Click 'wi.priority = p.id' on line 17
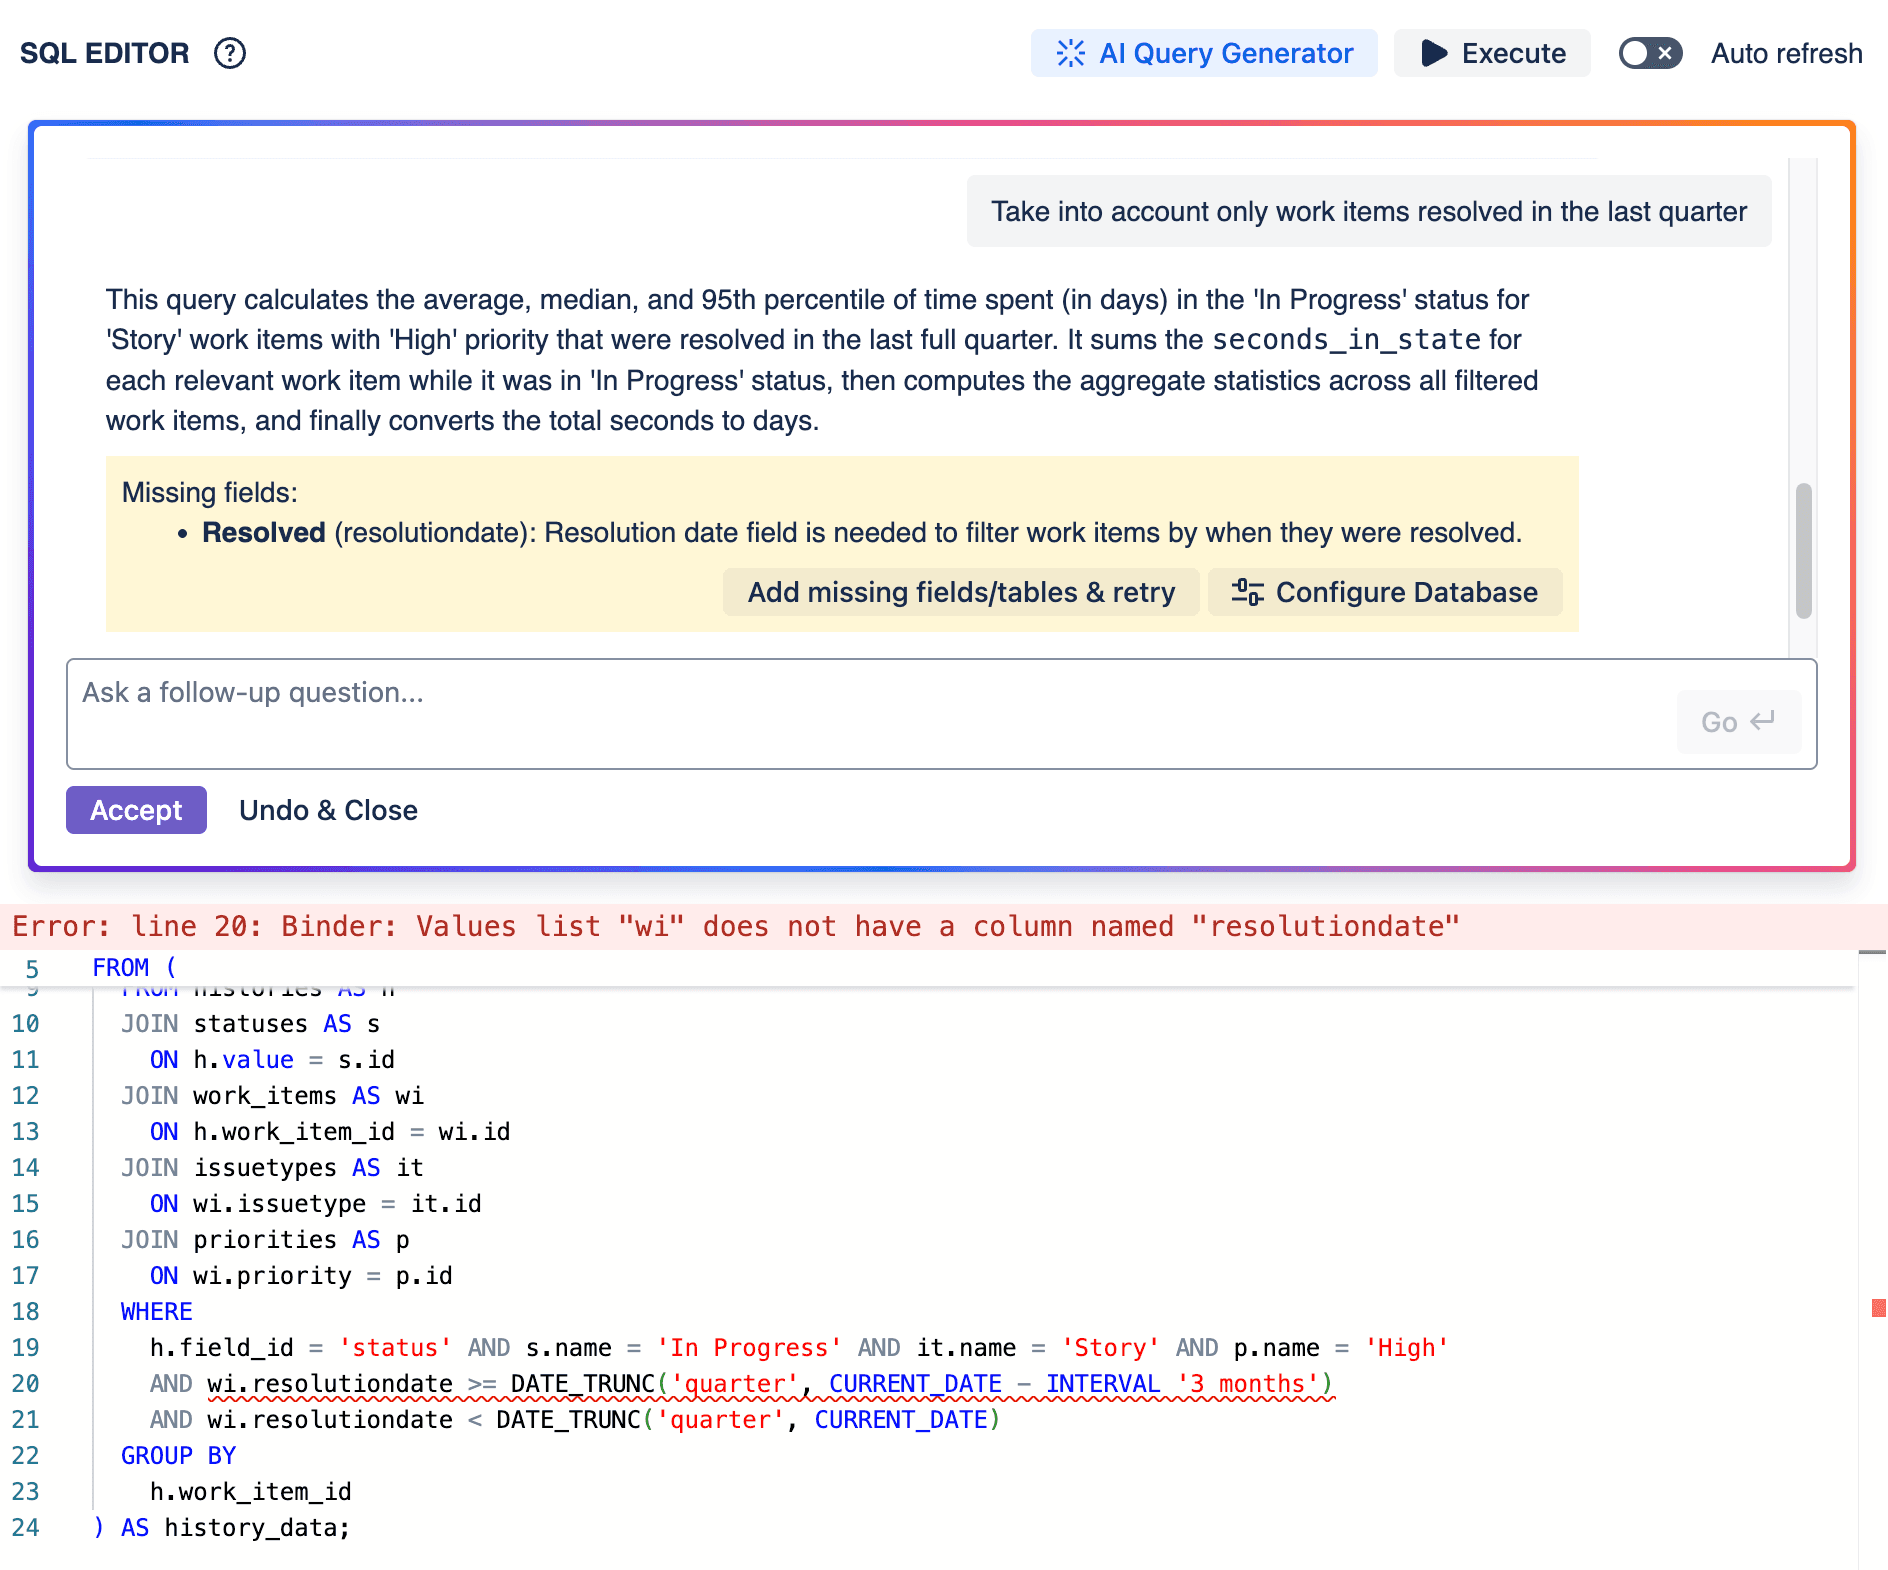Image resolution: width=1888 pixels, height=1570 pixels. (323, 1276)
